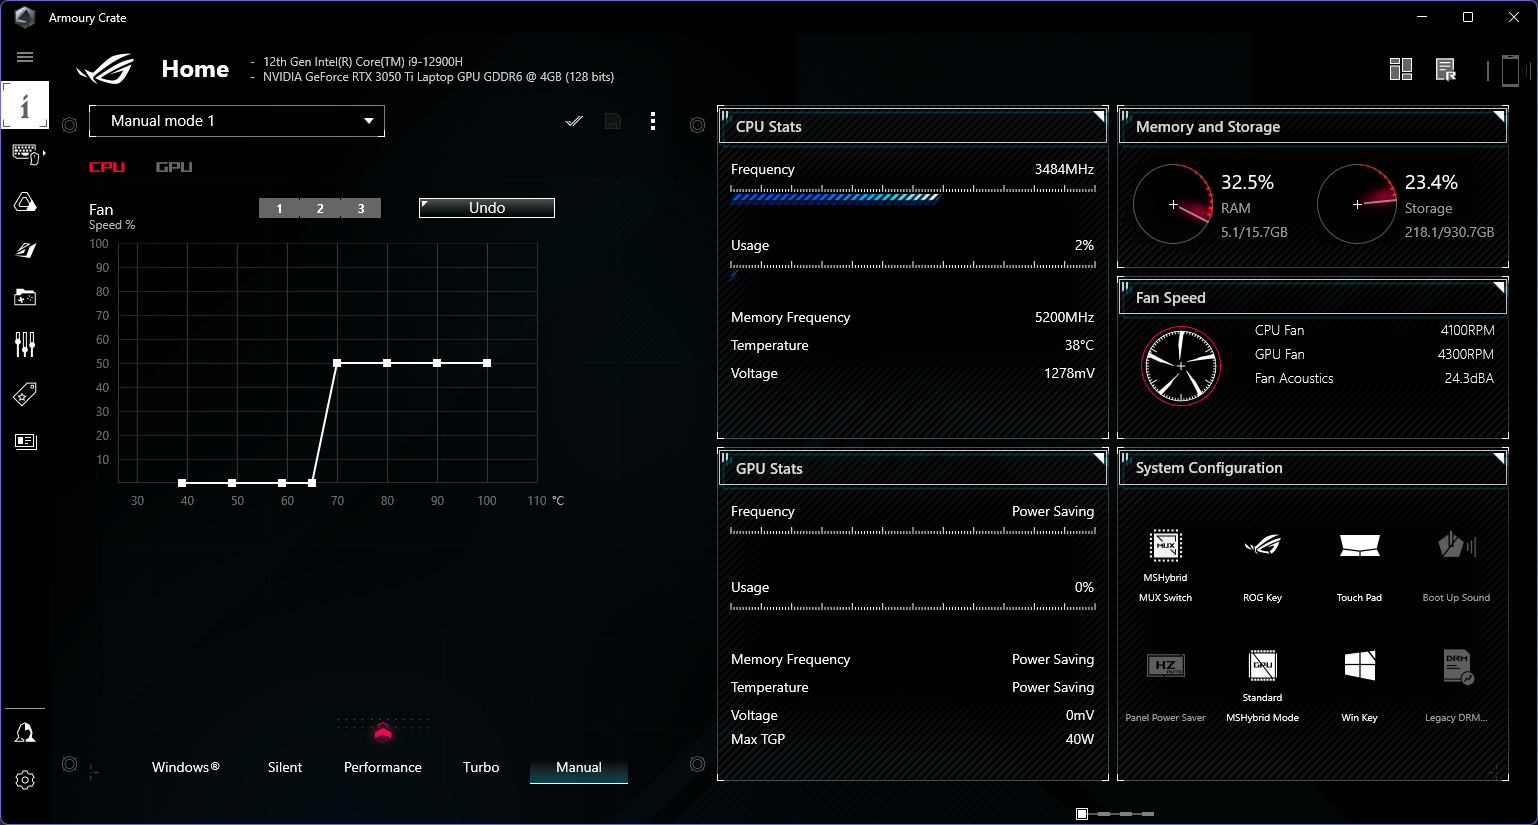
Task: Click the 1278mV CPU voltage value
Action: [x=1069, y=373]
